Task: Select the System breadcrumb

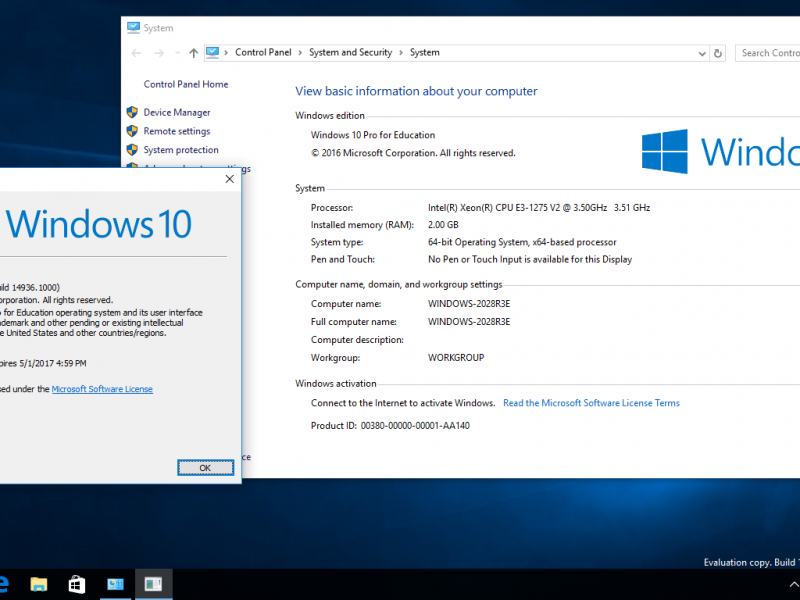Action: 424,53
